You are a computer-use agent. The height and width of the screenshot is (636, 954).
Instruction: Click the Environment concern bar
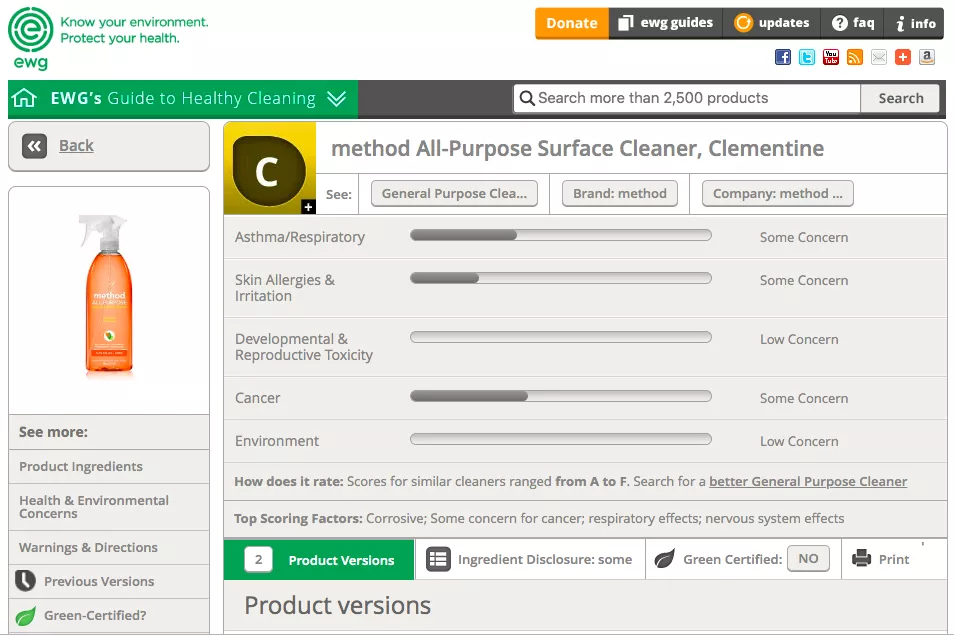tap(561, 439)
